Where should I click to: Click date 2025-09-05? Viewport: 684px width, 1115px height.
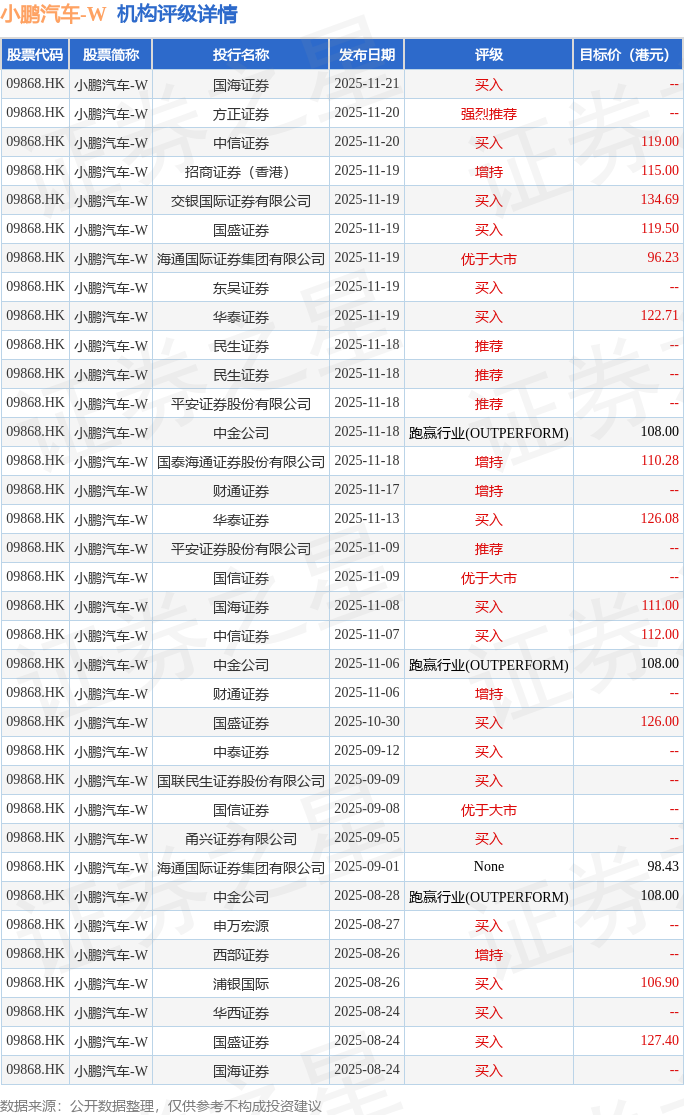pos(367,838)
